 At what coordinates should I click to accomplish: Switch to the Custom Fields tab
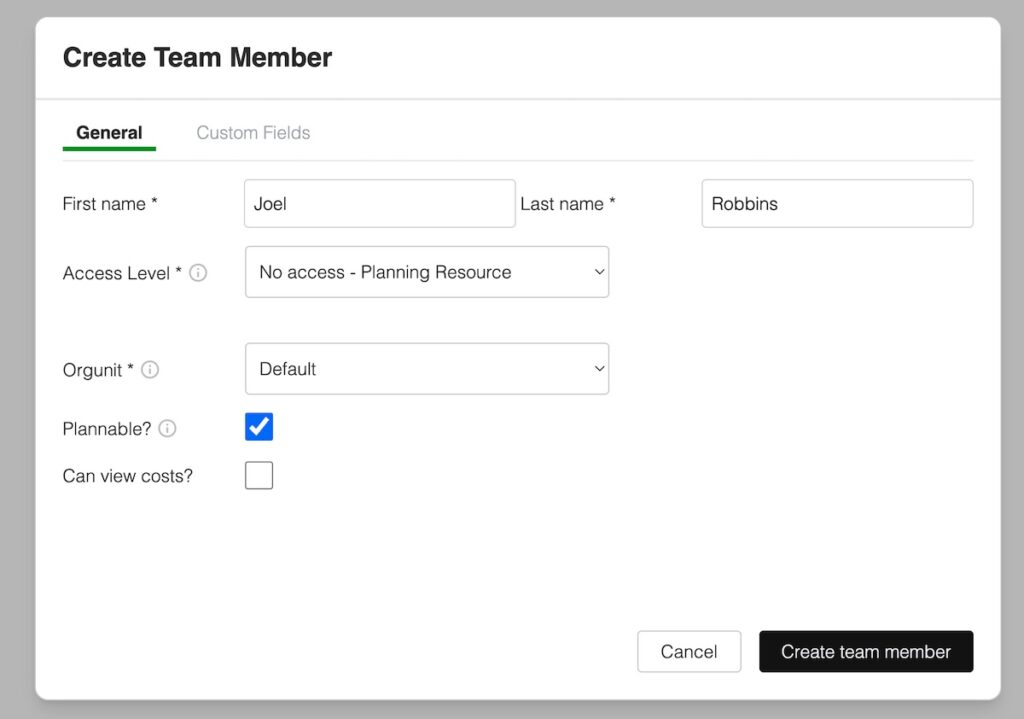[252, 132]
